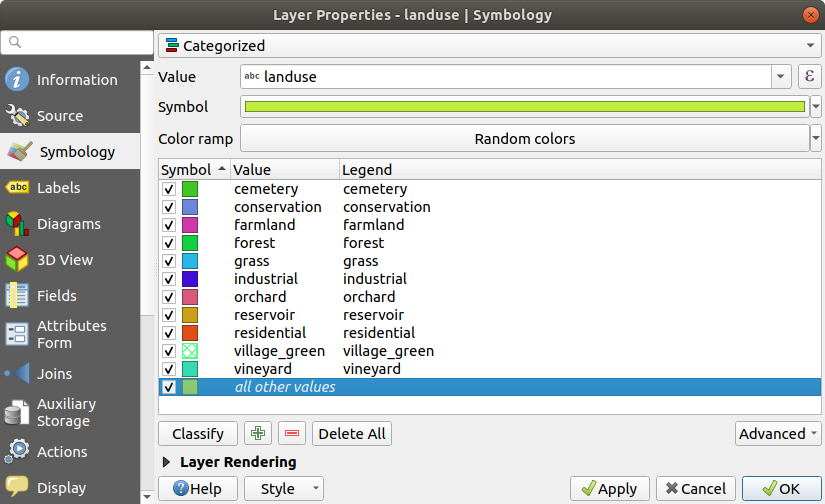Open the expression editor epsilon button

coord(808,77)
